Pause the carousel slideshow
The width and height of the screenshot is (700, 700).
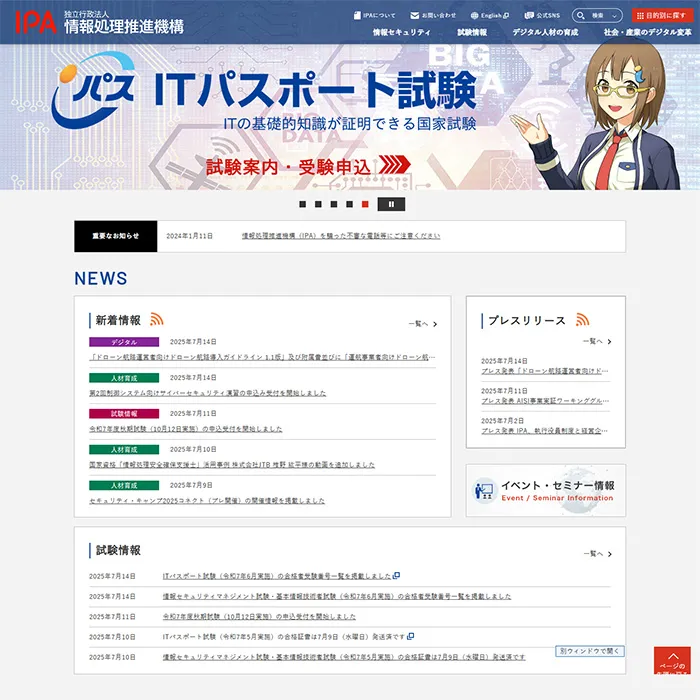pos(392,204)
